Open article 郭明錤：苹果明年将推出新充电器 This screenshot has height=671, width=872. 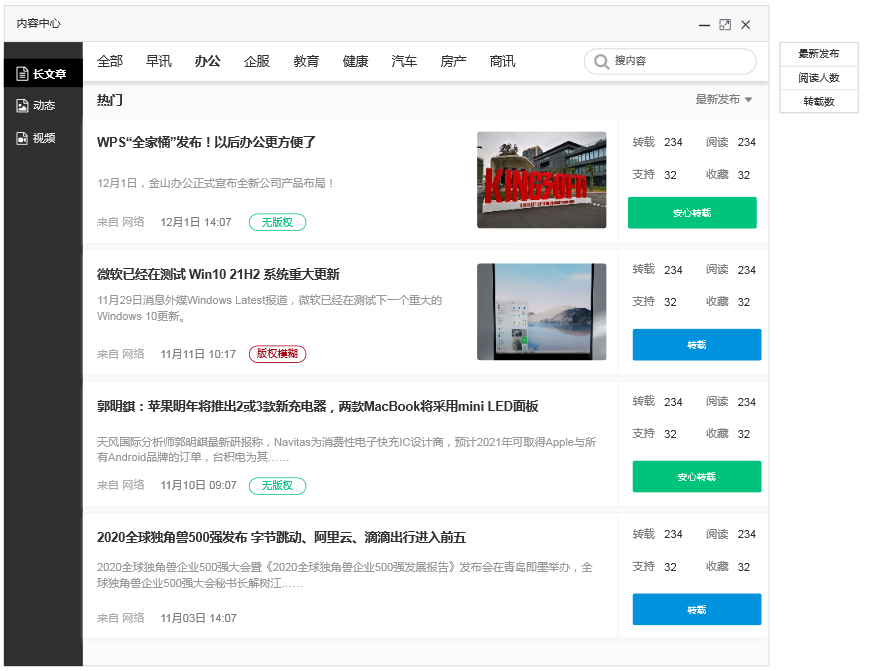click(x=318, y=406)
